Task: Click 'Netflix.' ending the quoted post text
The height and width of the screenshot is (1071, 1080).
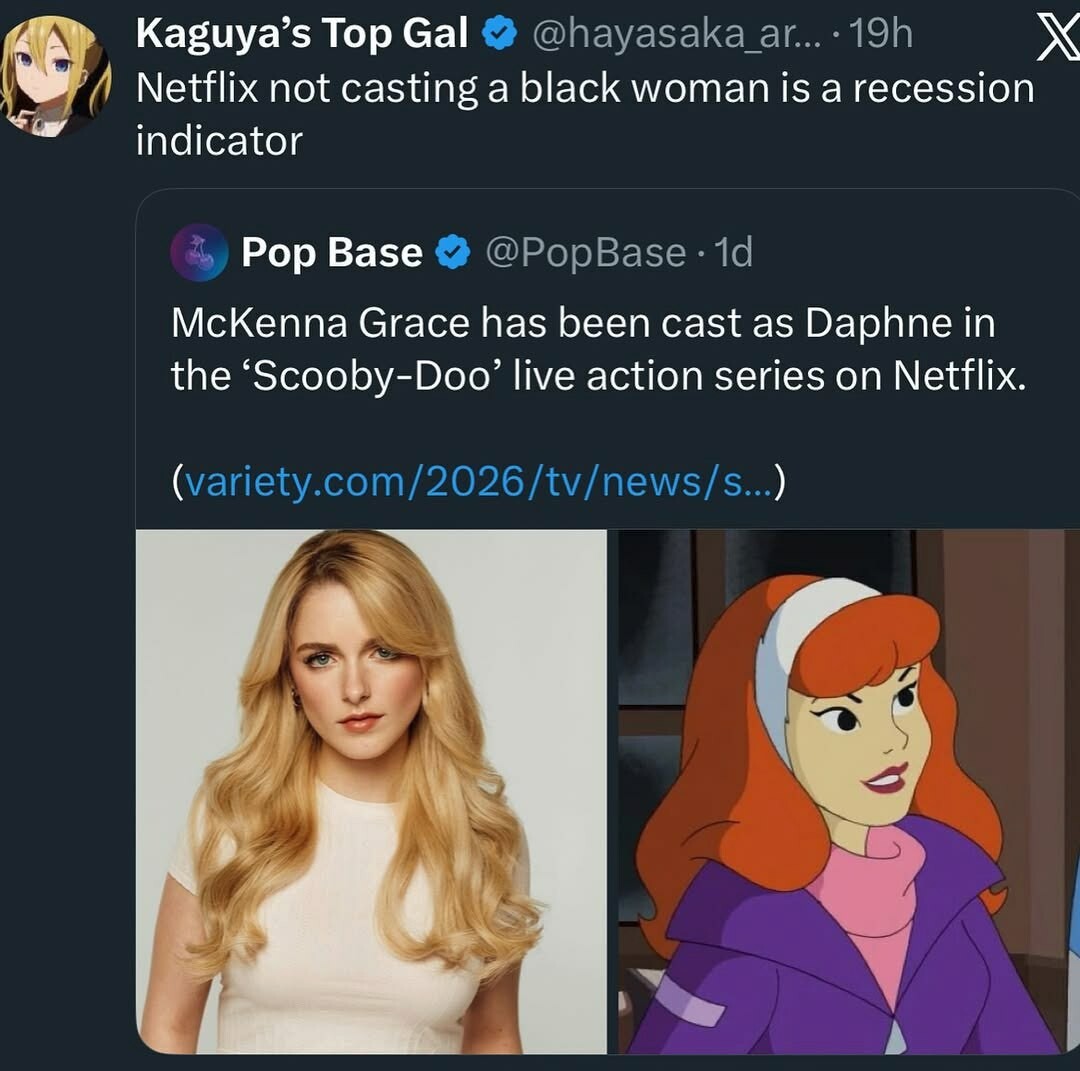Action: pyautogui.click(x=958, y=376)
